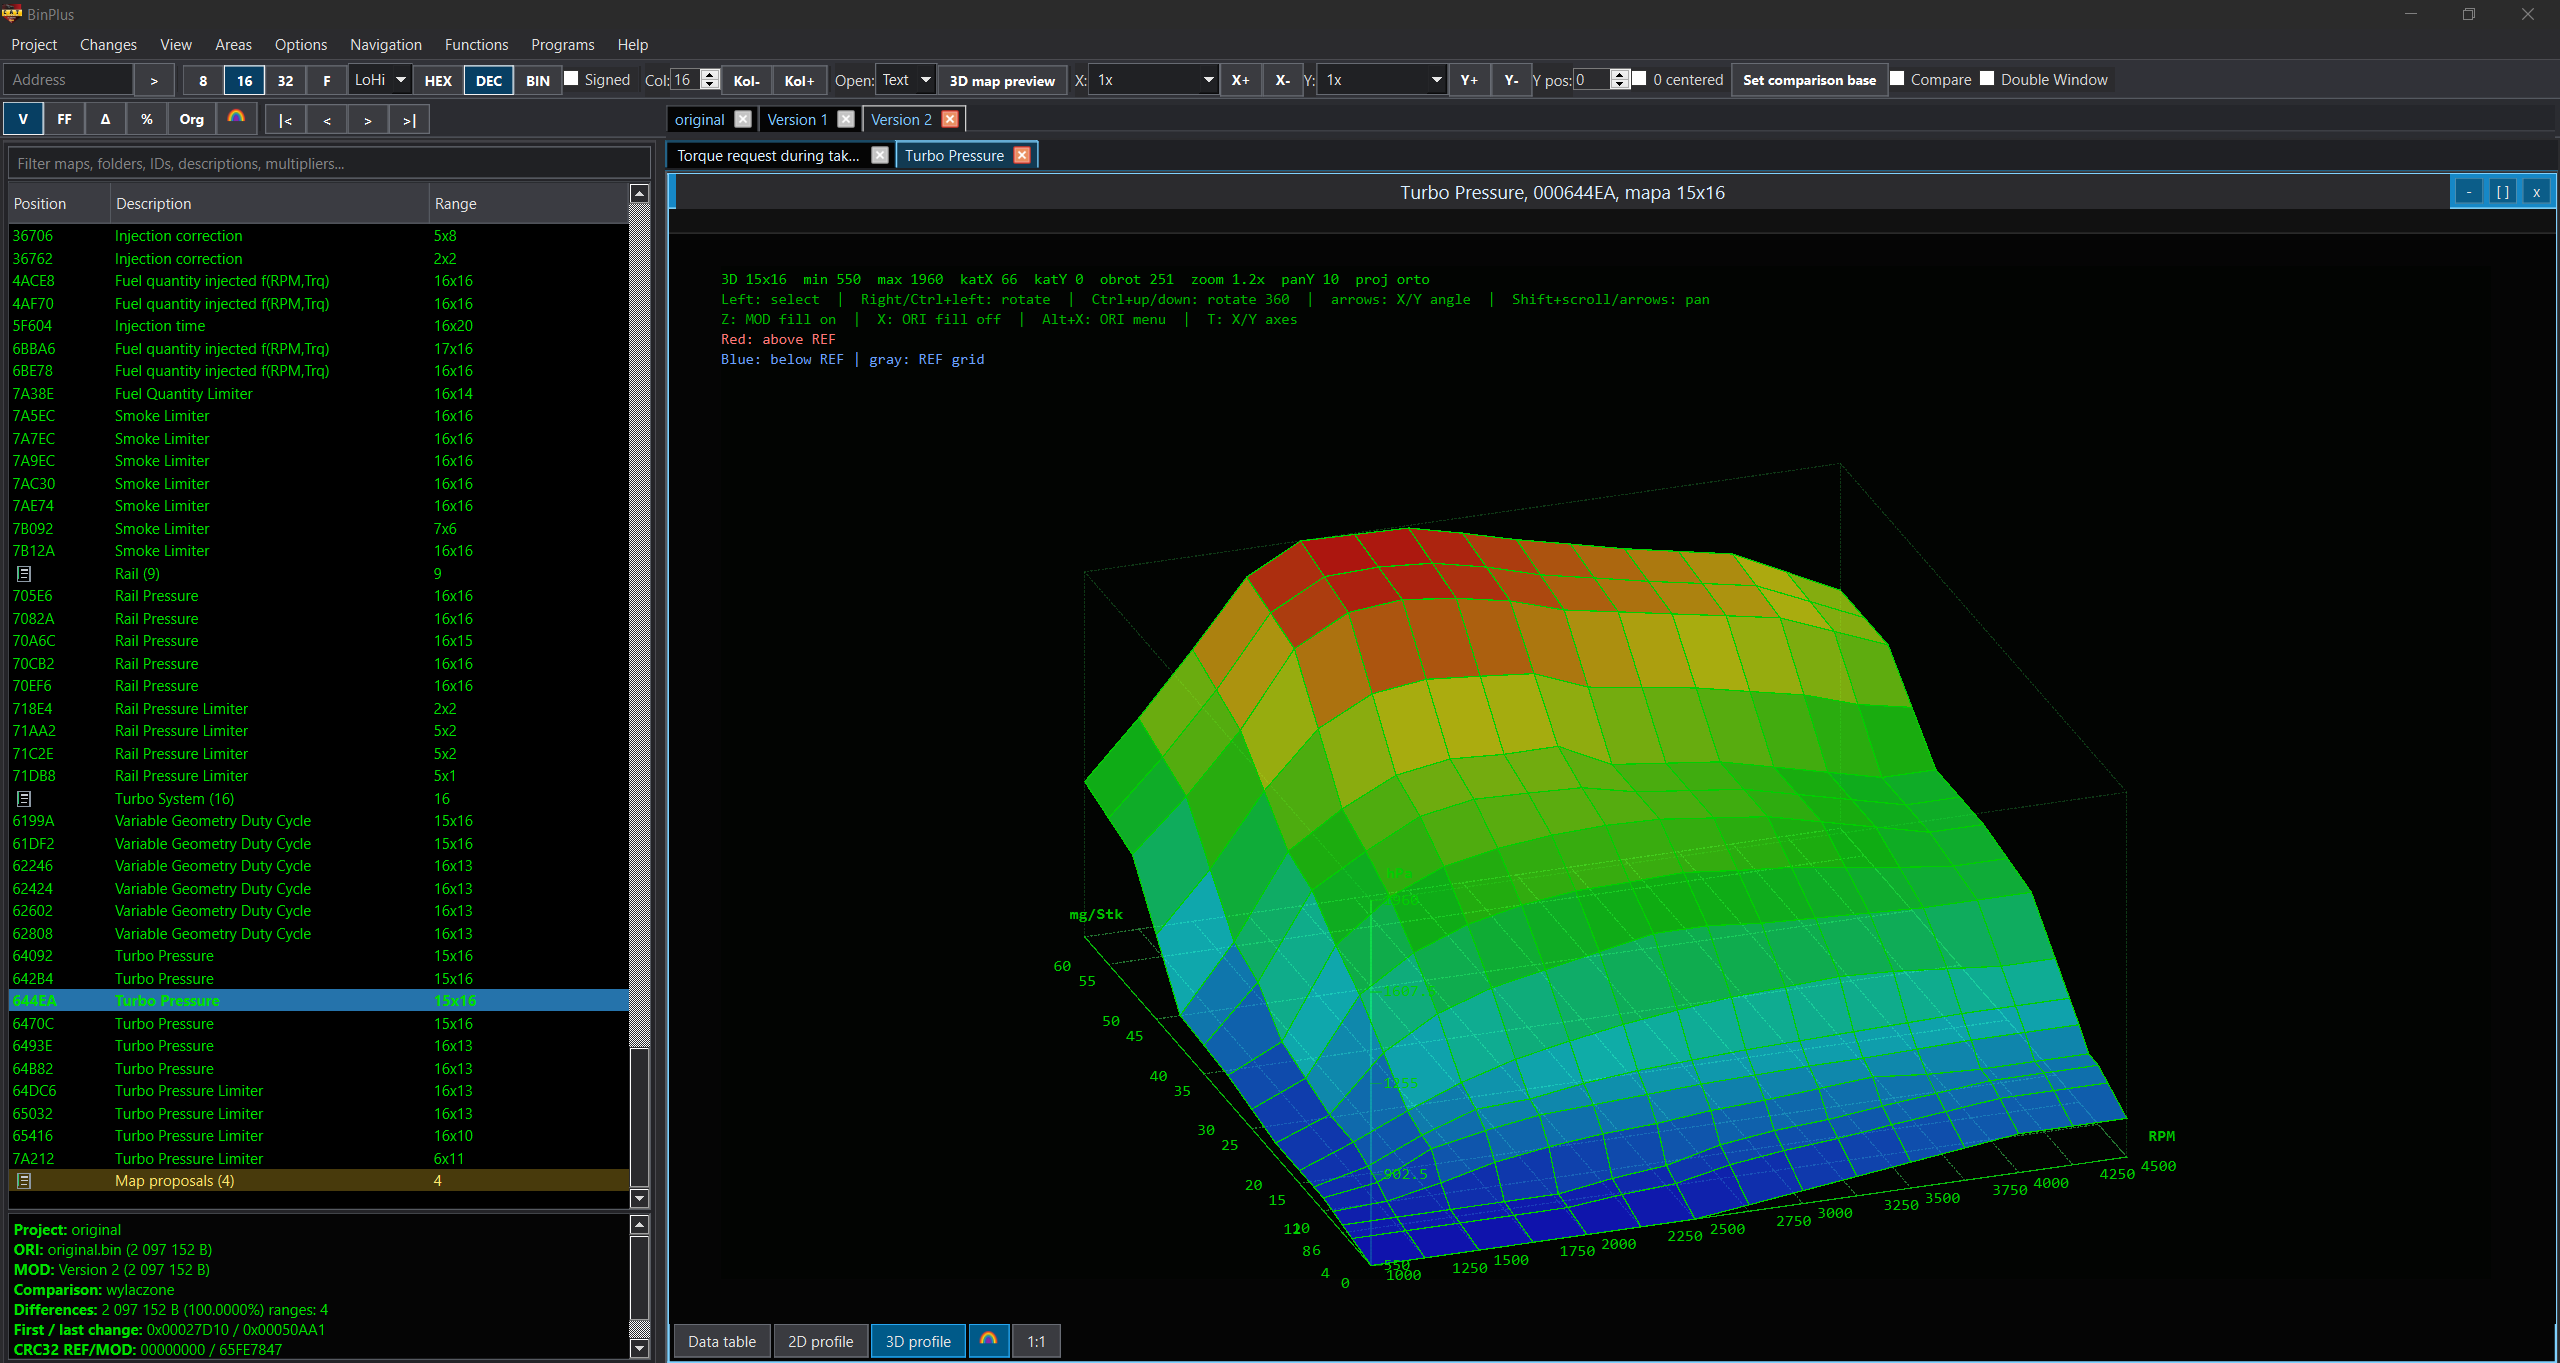Click the map list scrollbar down arrow

point(640,1198)
